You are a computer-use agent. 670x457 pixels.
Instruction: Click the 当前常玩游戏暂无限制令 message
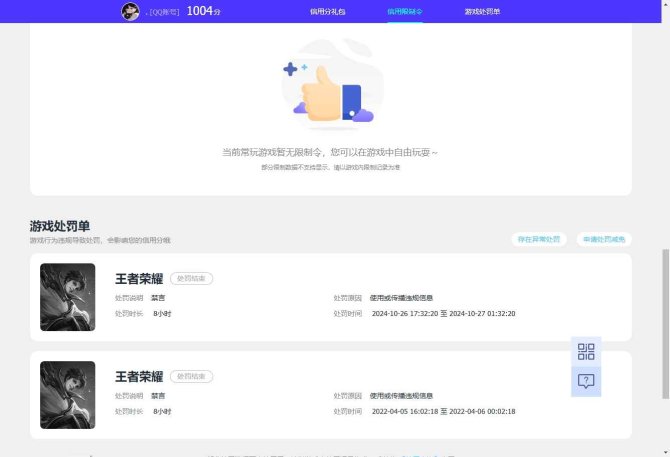[329, 152]
